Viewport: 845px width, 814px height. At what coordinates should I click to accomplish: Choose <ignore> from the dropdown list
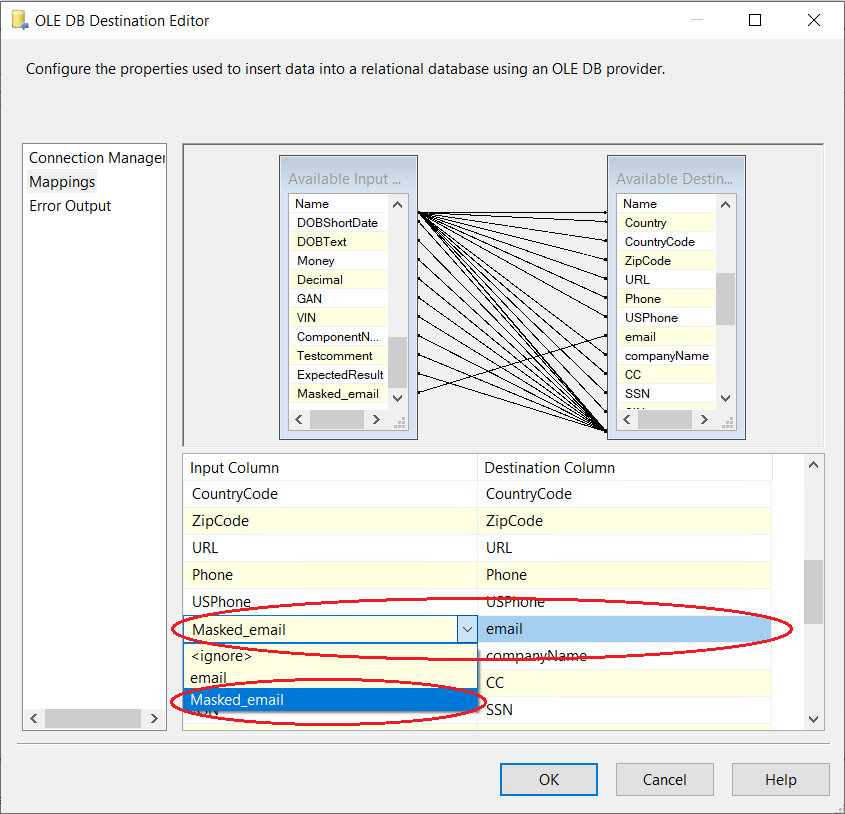click(221, 656)
